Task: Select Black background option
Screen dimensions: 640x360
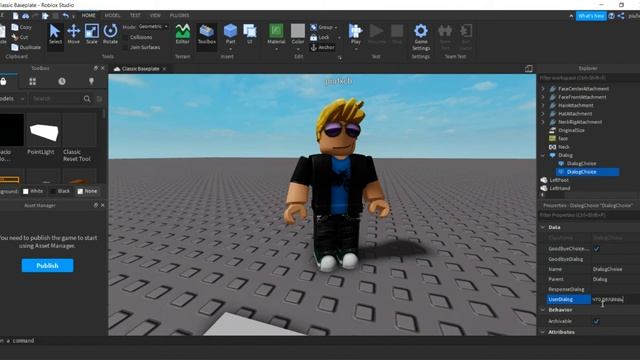Action: pos(60,191)
